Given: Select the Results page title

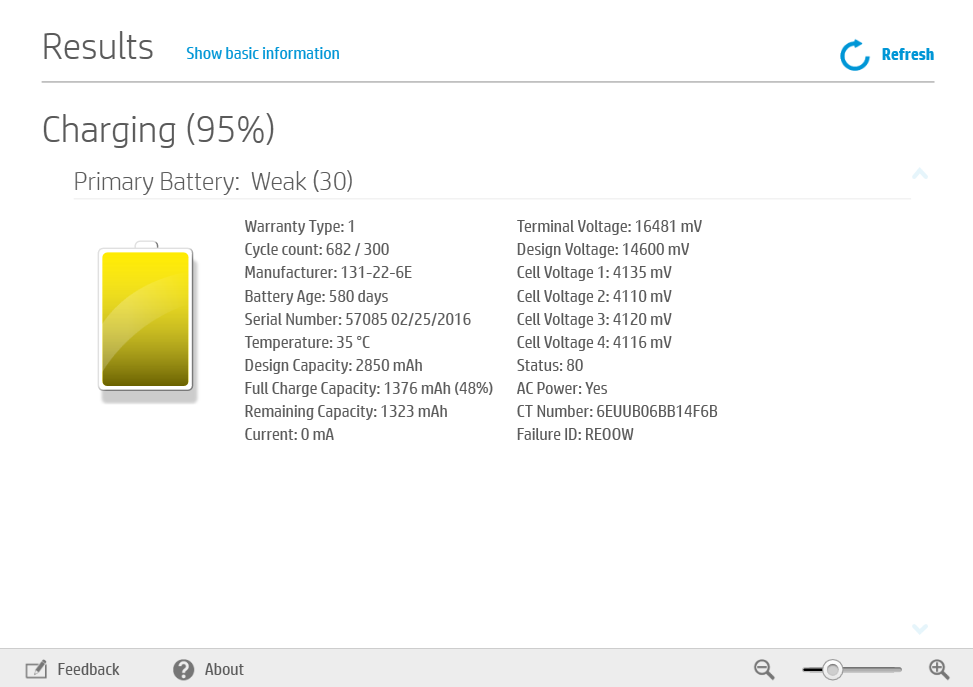Looking at the screenshot, I should [x=97, y=46].
